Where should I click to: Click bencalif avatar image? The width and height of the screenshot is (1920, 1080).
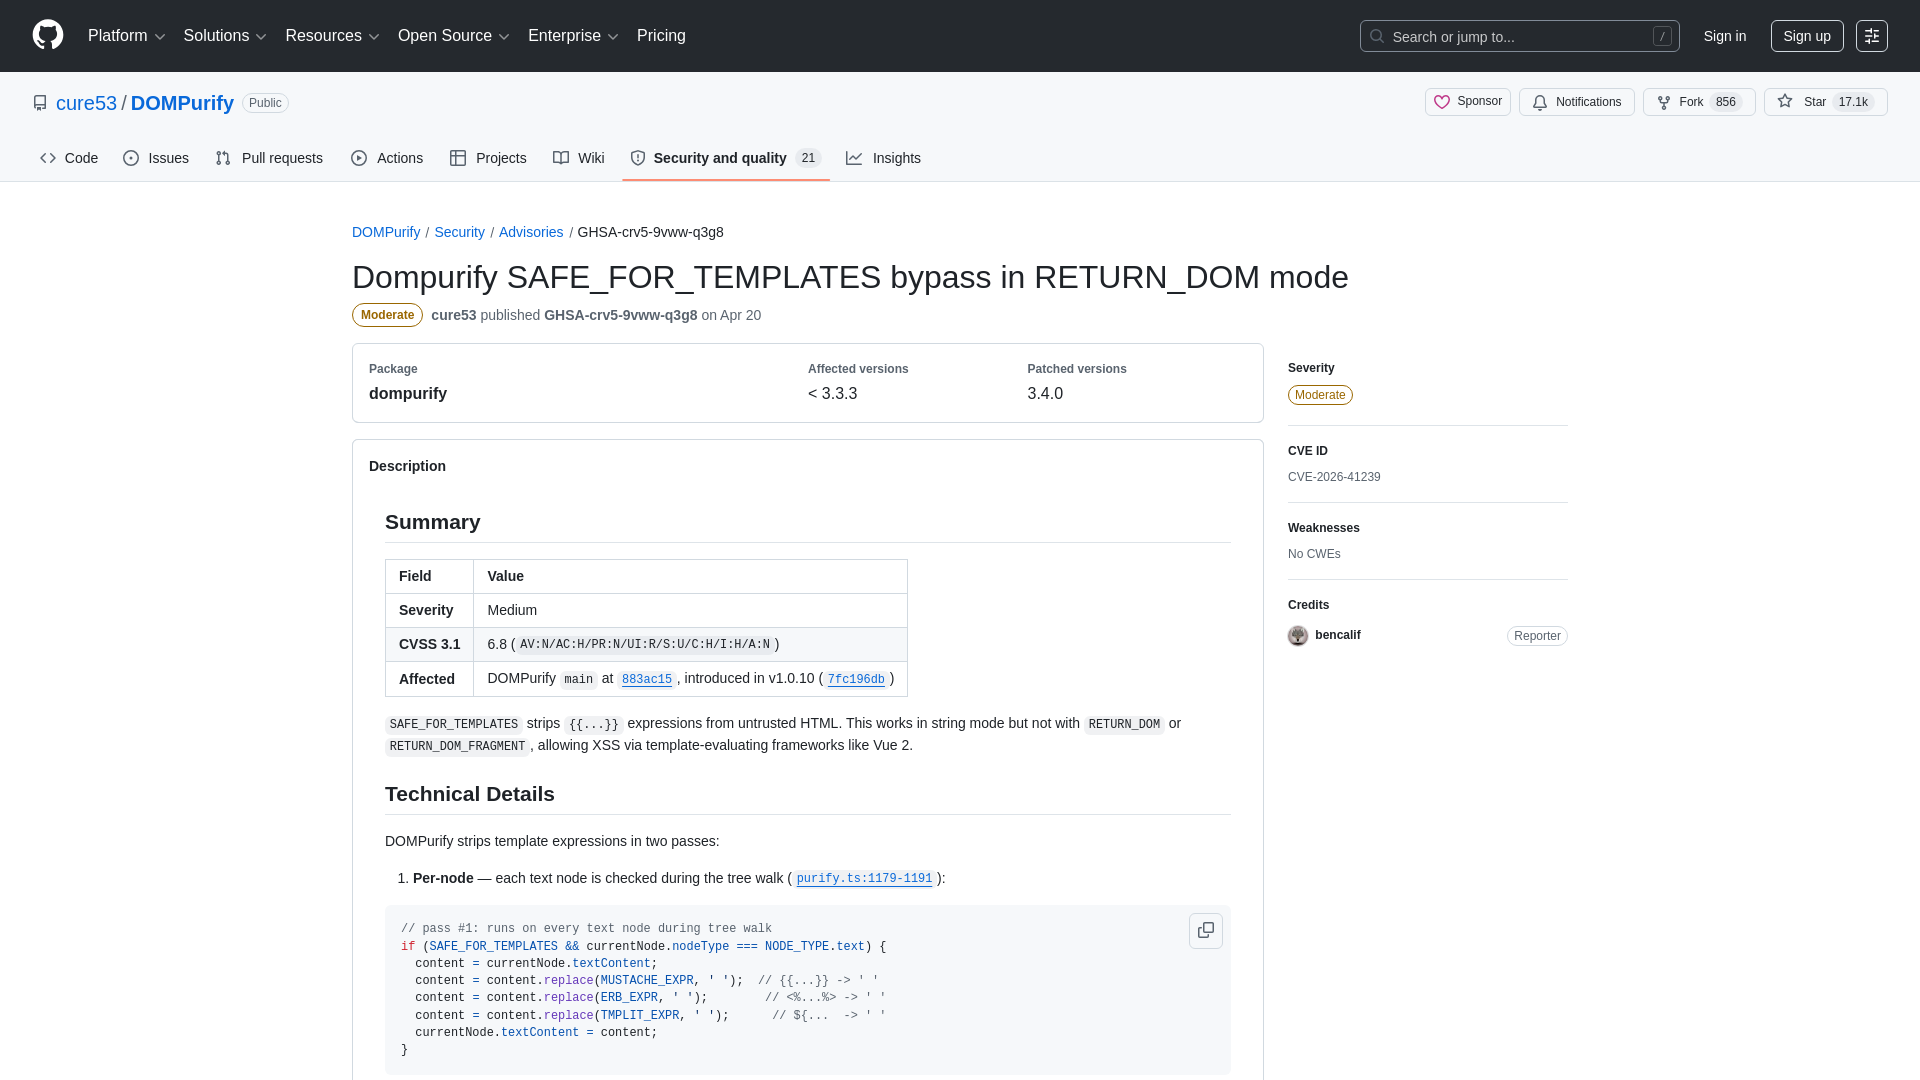click(1298, 636)
